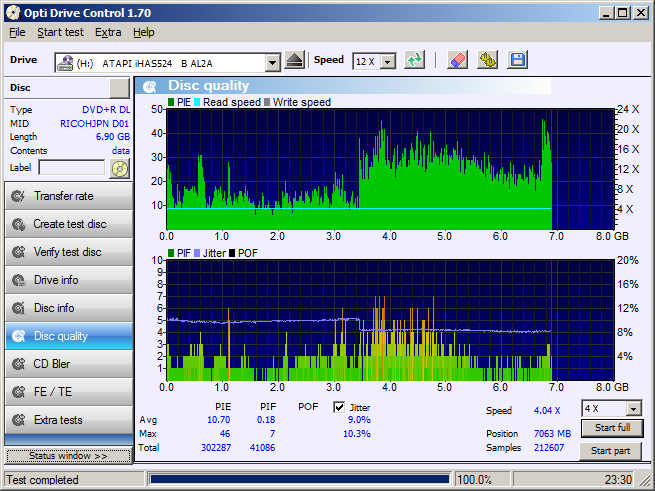655x491 pixels.
Task: Click the Create test disc sidebar icon
Action: click(x=18, y=224)
